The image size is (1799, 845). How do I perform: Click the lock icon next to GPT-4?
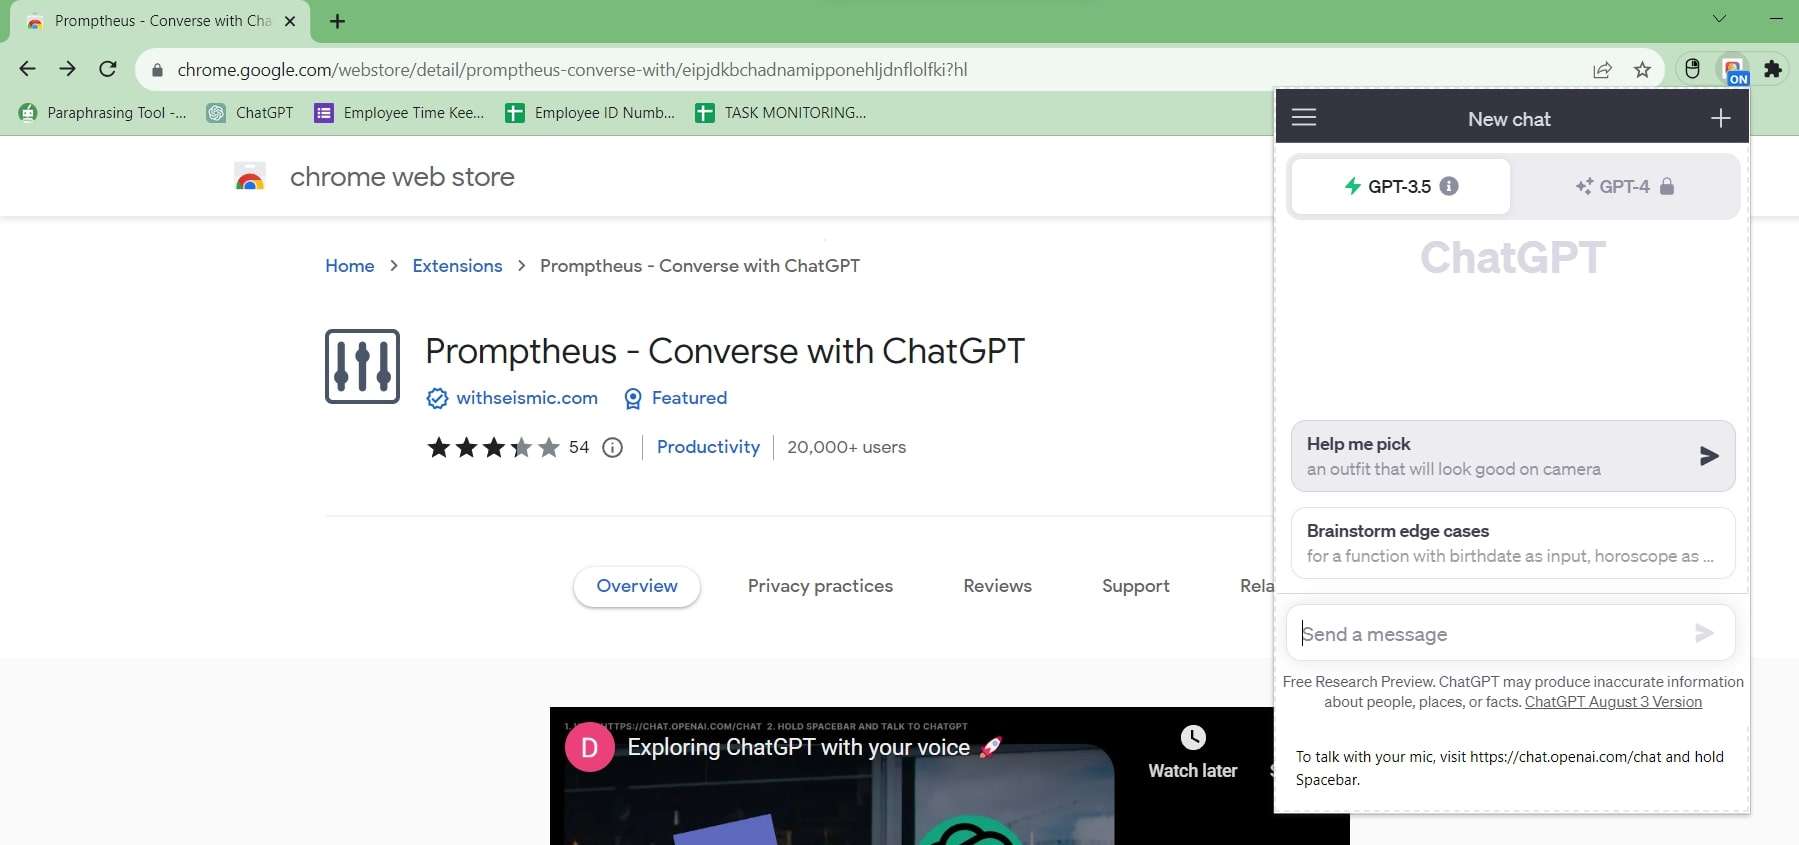click(1667, 186)
